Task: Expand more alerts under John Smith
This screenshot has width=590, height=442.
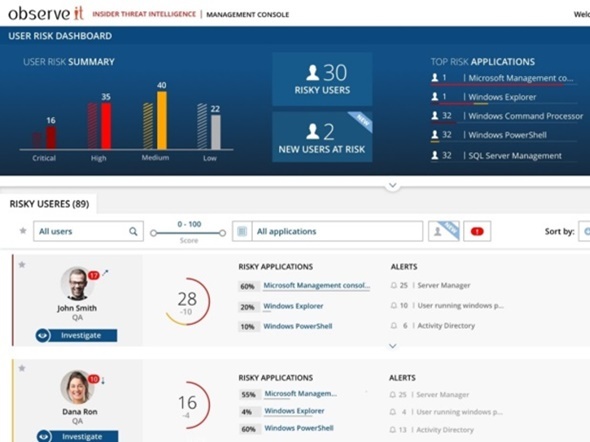Action: (392, 346)
